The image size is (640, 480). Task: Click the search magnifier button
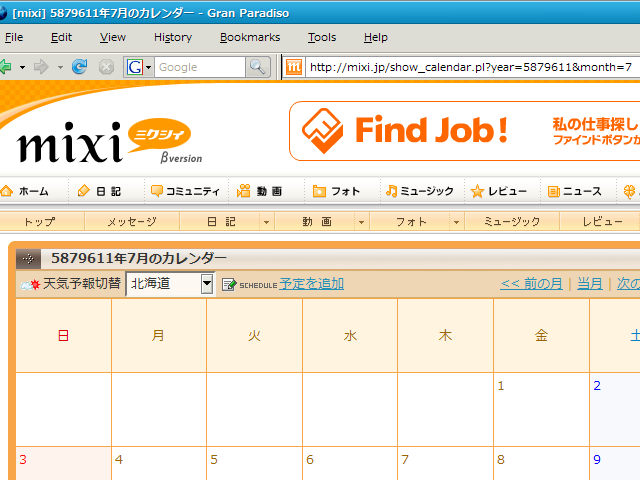coord(258,67)
